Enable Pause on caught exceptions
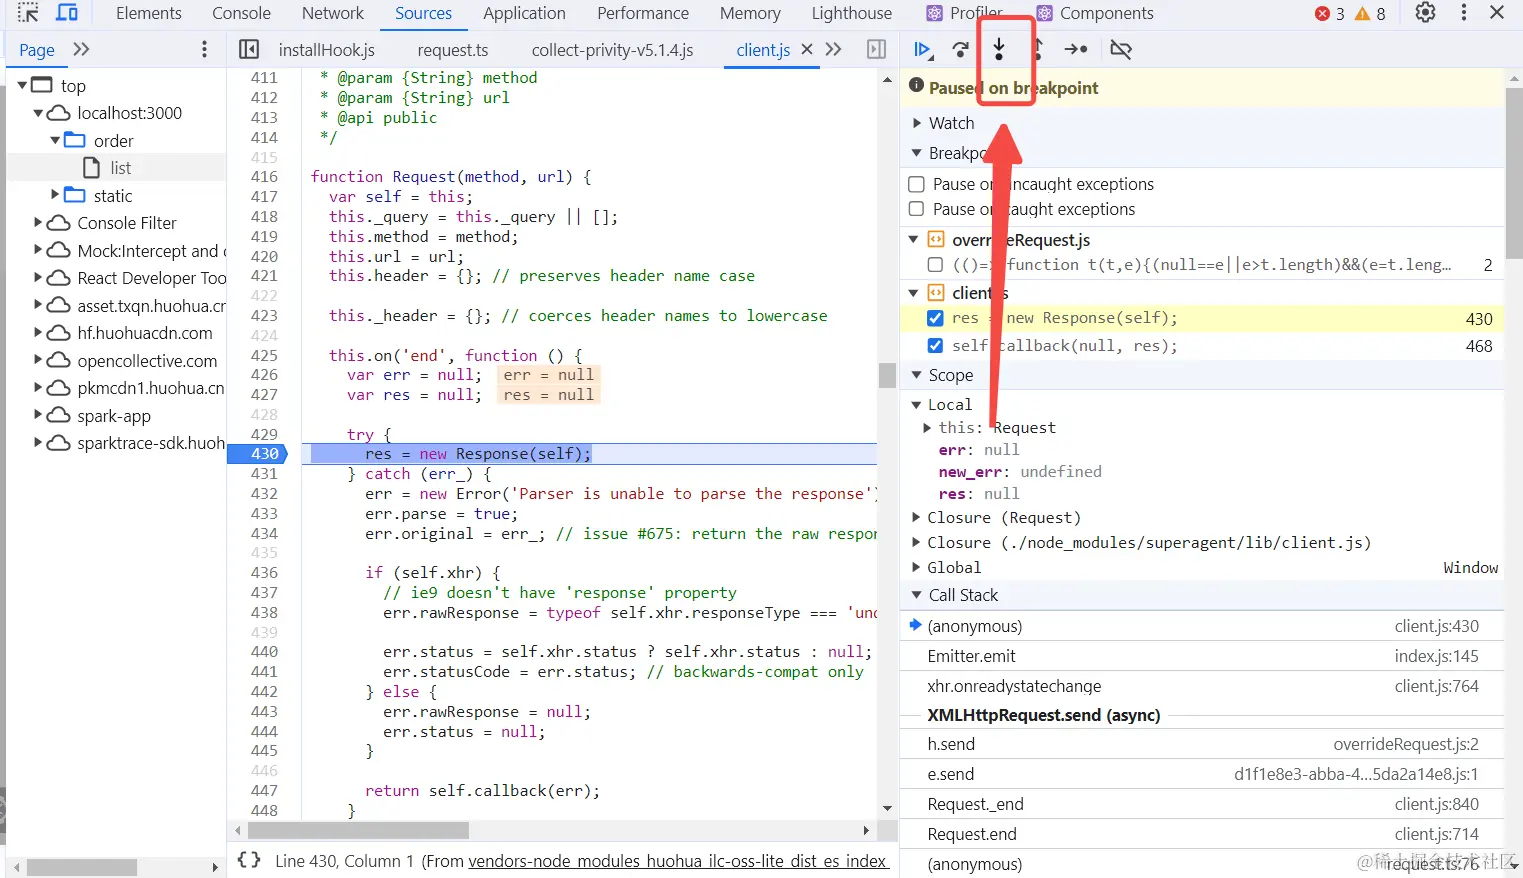The width and height of the screenshot is (1523, 878). point(916,209)
